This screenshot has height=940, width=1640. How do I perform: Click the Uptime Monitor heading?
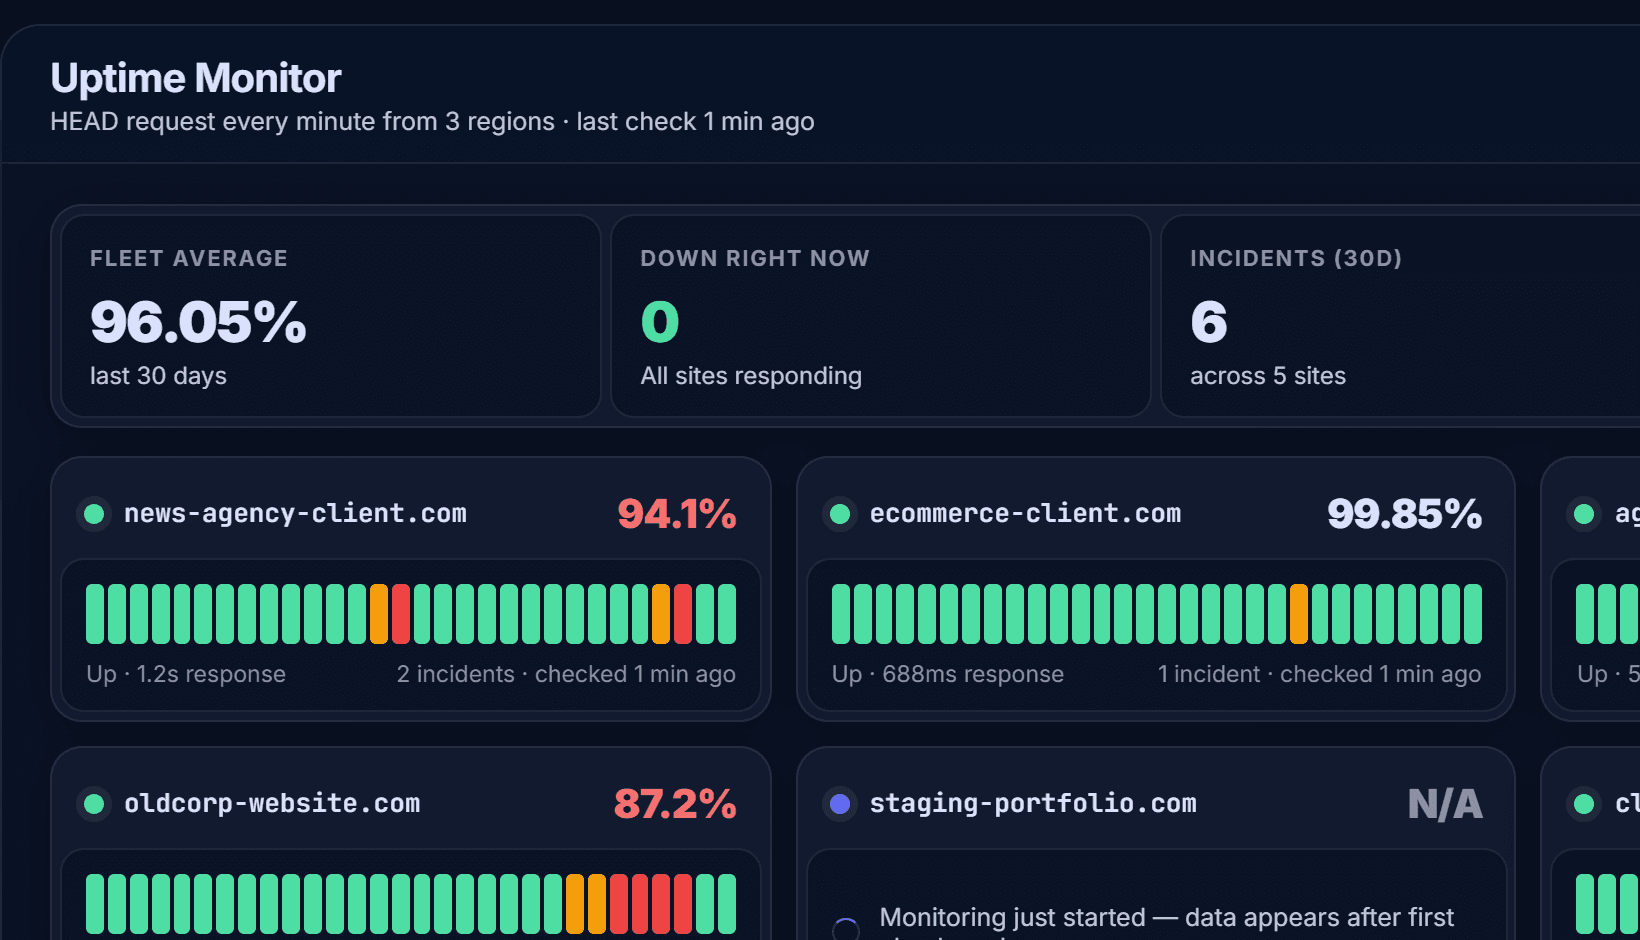click(196, 78)
